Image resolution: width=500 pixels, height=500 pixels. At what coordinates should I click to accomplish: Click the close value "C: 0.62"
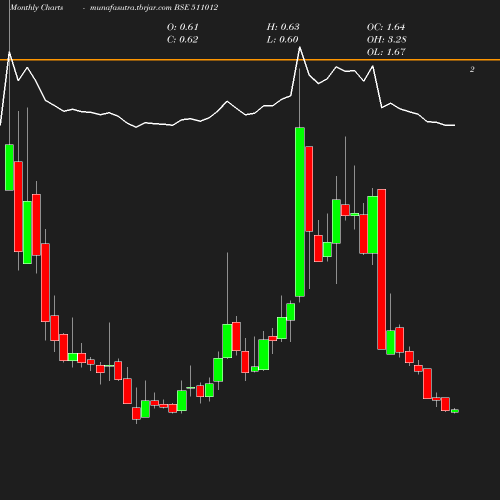pyautogui.click(x=183, y=39)
